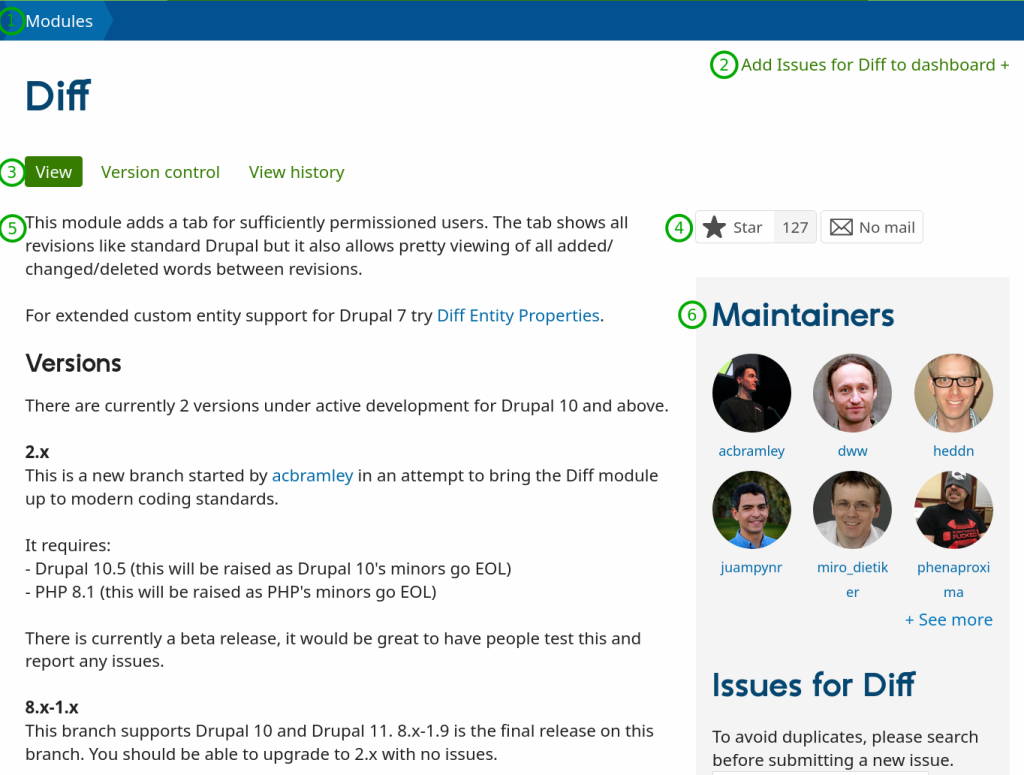Open heddn maintainer name link
Image resolution: width=1024 pixels, height=775 pixels.
point(953,451)
